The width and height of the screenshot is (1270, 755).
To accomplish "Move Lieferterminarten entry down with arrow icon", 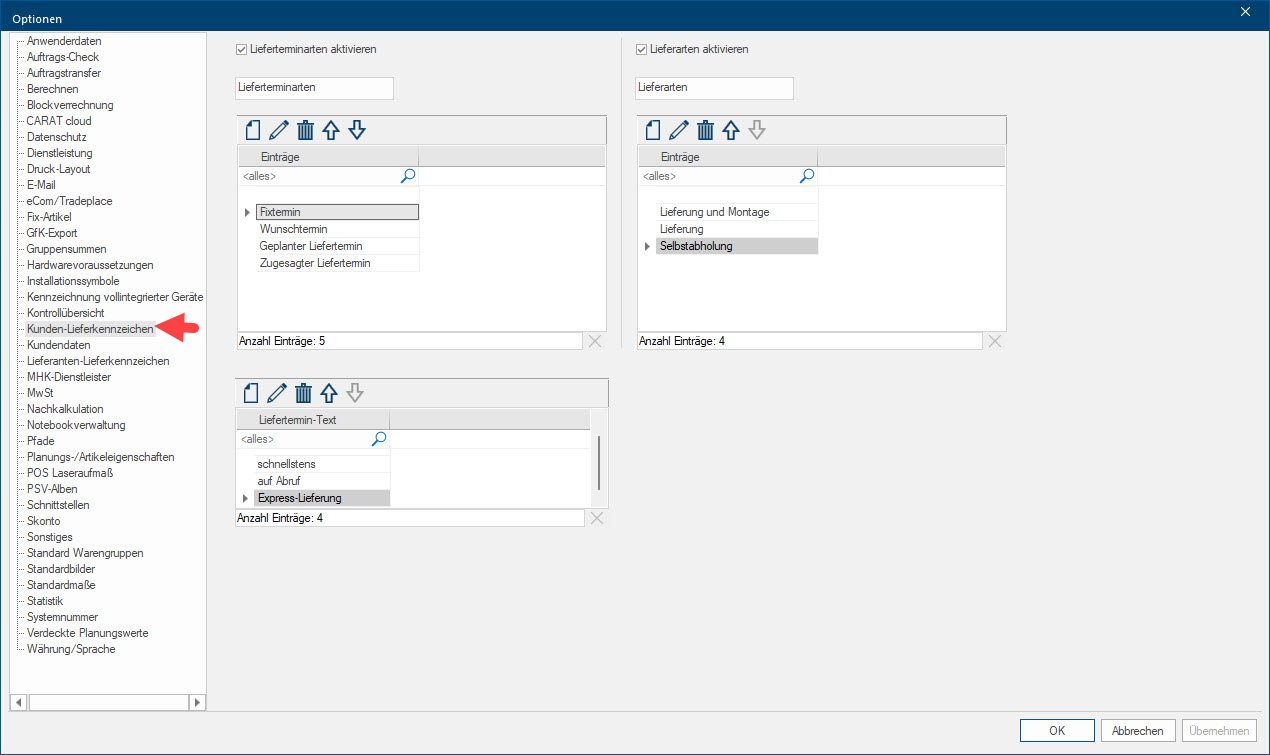I will coord(357,130).
